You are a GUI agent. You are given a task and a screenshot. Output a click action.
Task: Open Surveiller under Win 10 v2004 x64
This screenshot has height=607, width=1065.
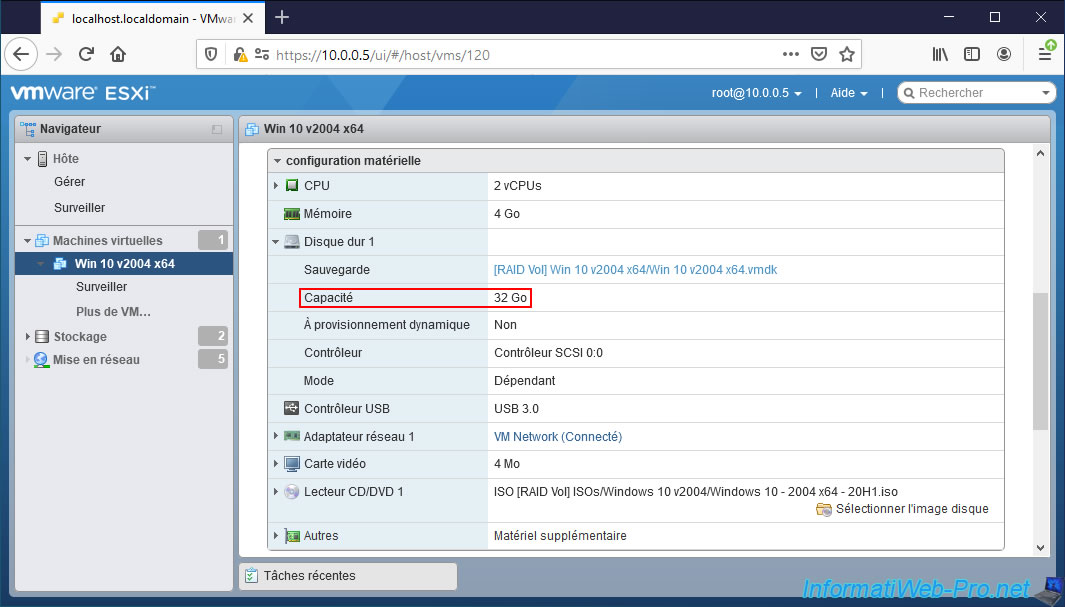tap(101, 287)
